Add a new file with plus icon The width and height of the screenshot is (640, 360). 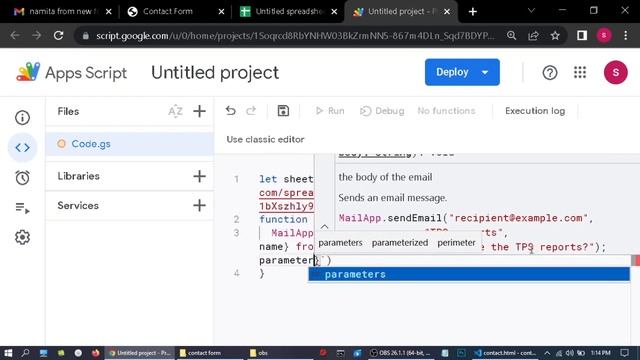(x=199, y=111)
